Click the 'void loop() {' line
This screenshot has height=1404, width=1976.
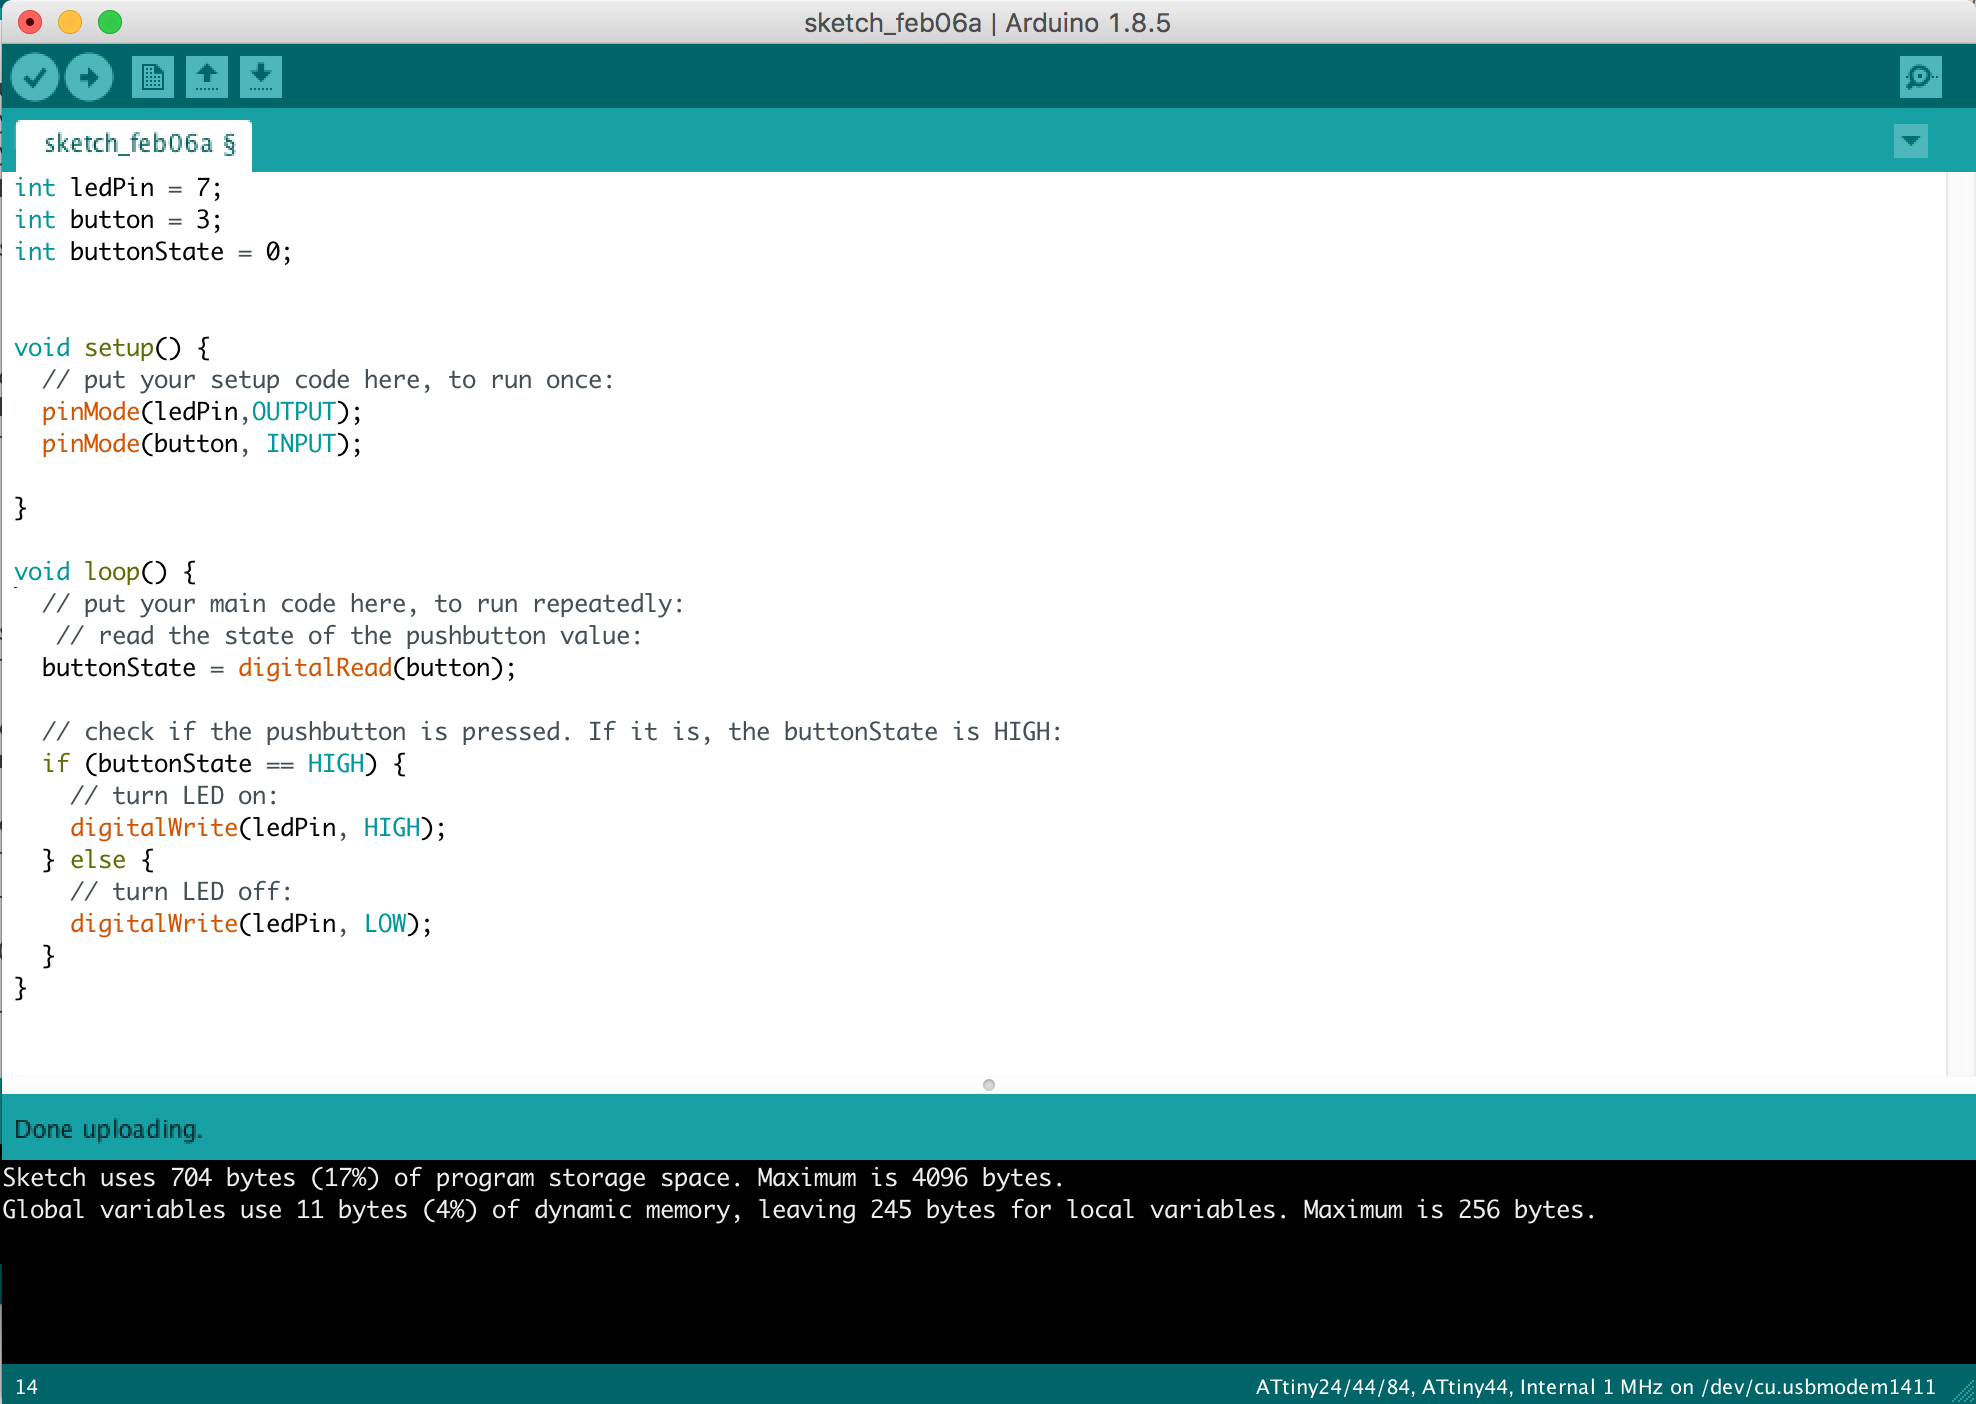[x=105, y=572]
